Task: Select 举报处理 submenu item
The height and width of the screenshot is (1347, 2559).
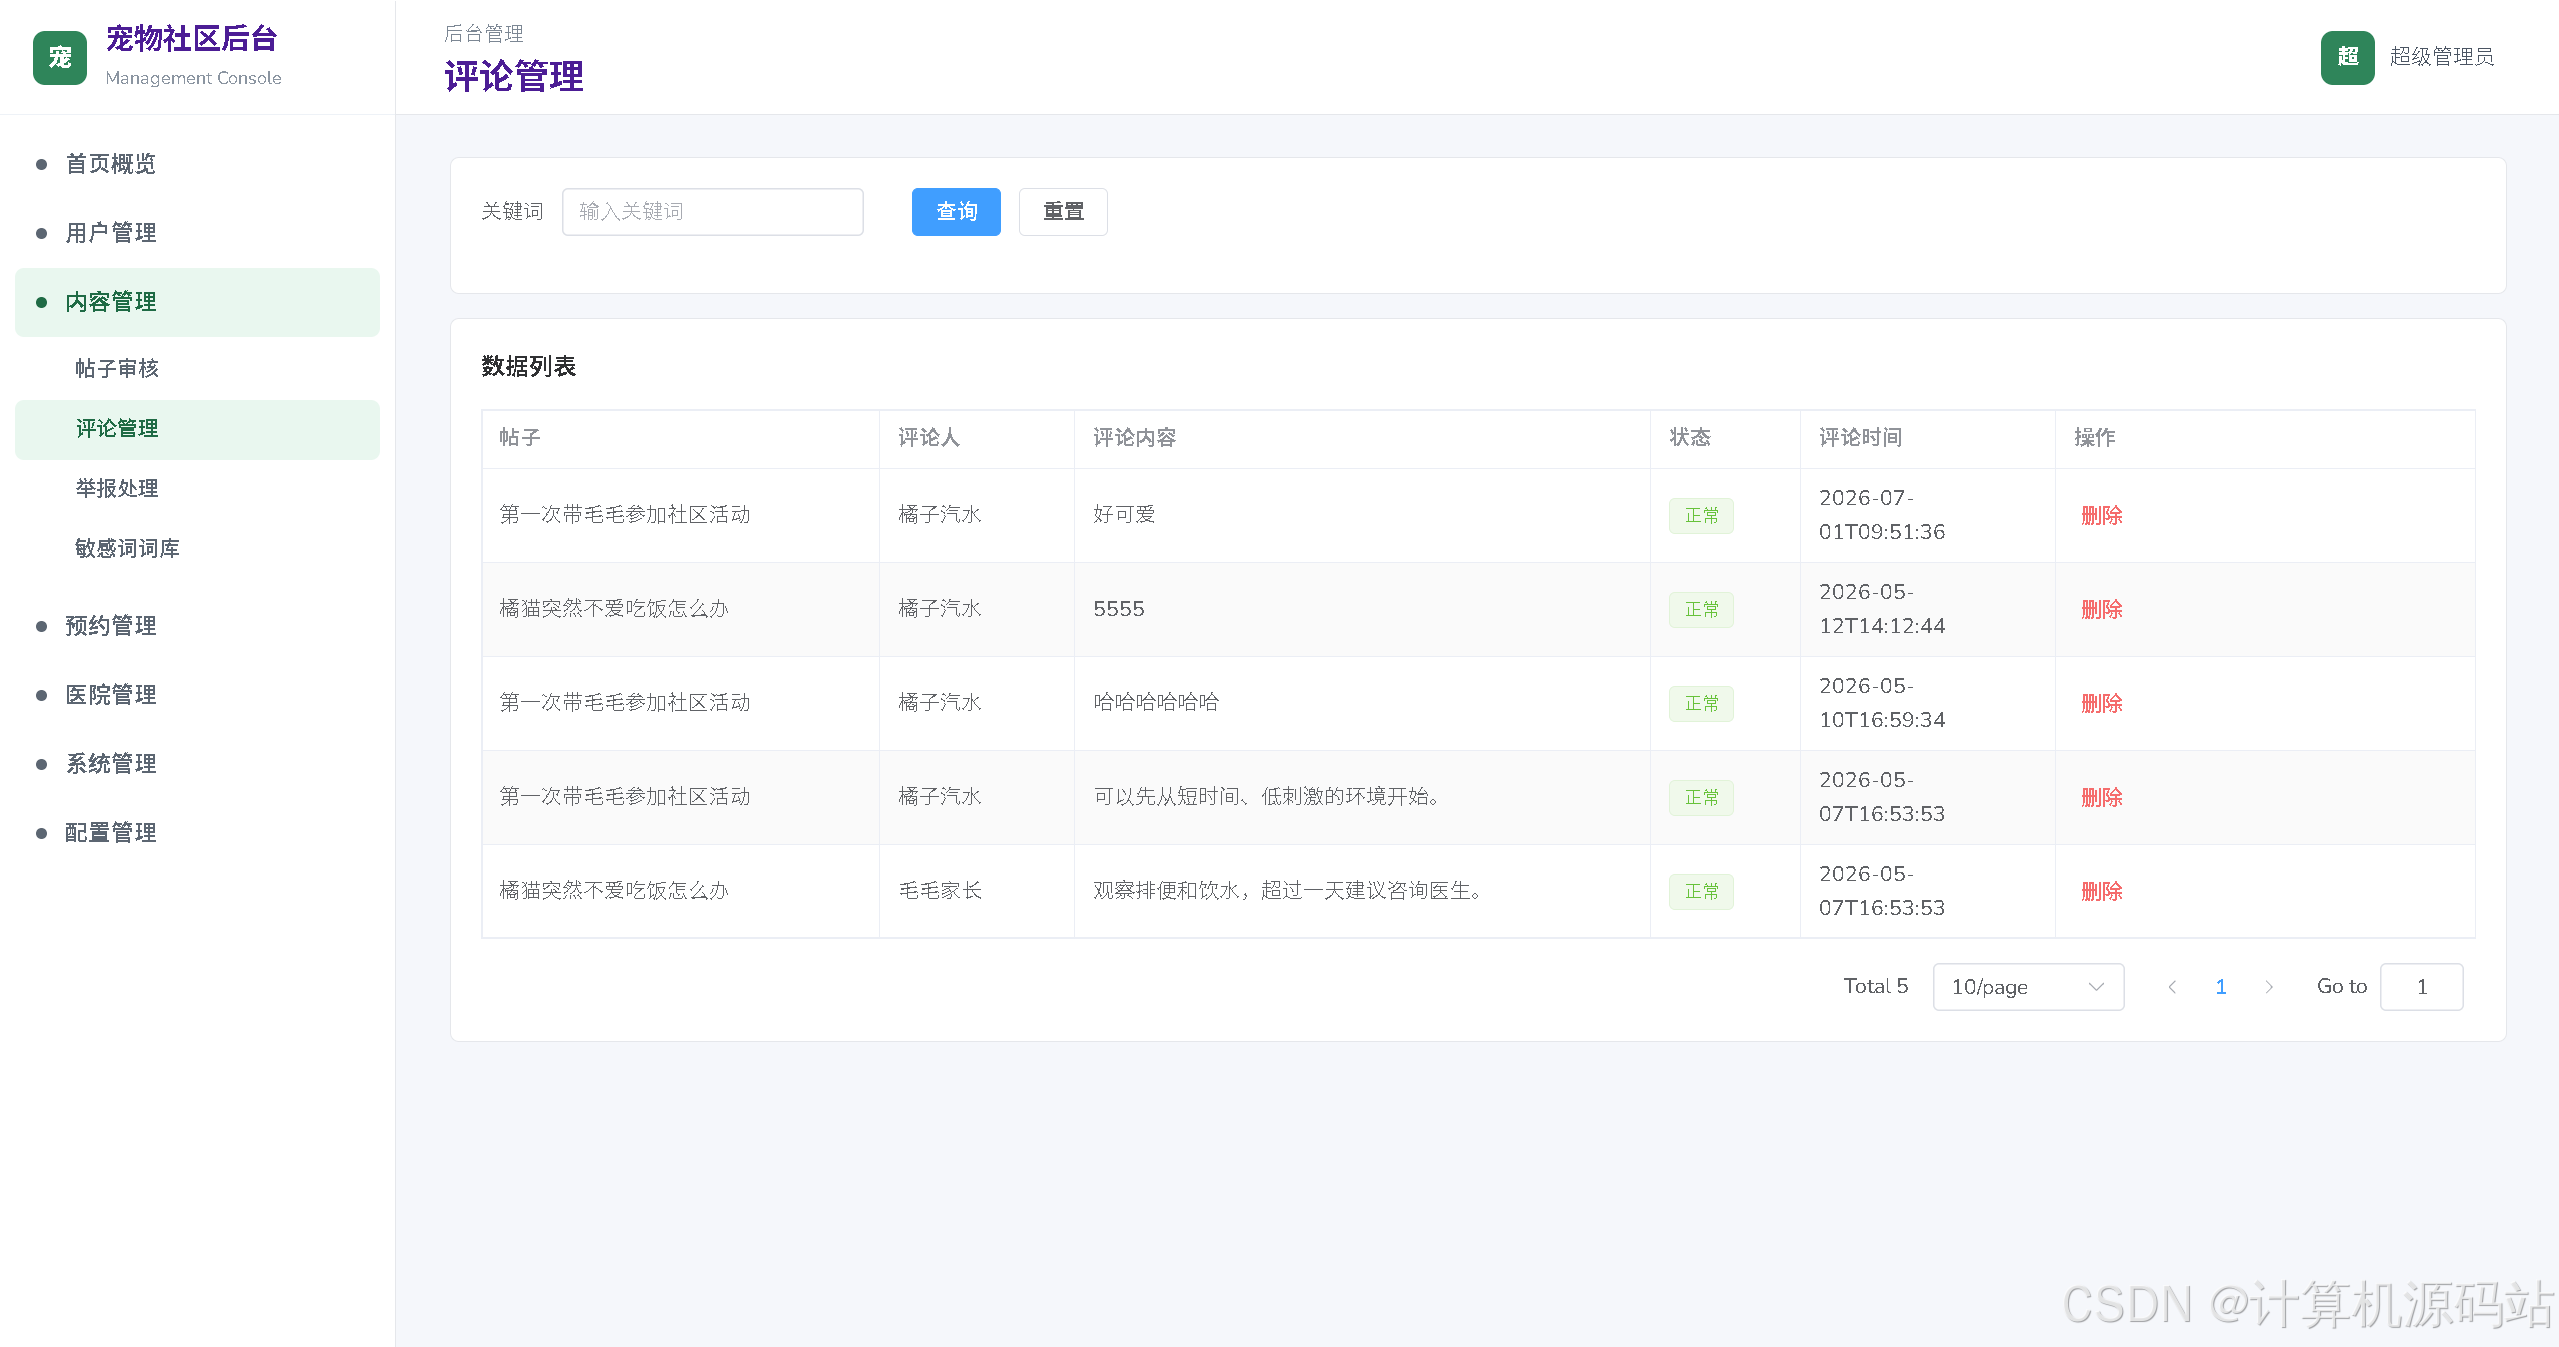Action: (197, 489)
